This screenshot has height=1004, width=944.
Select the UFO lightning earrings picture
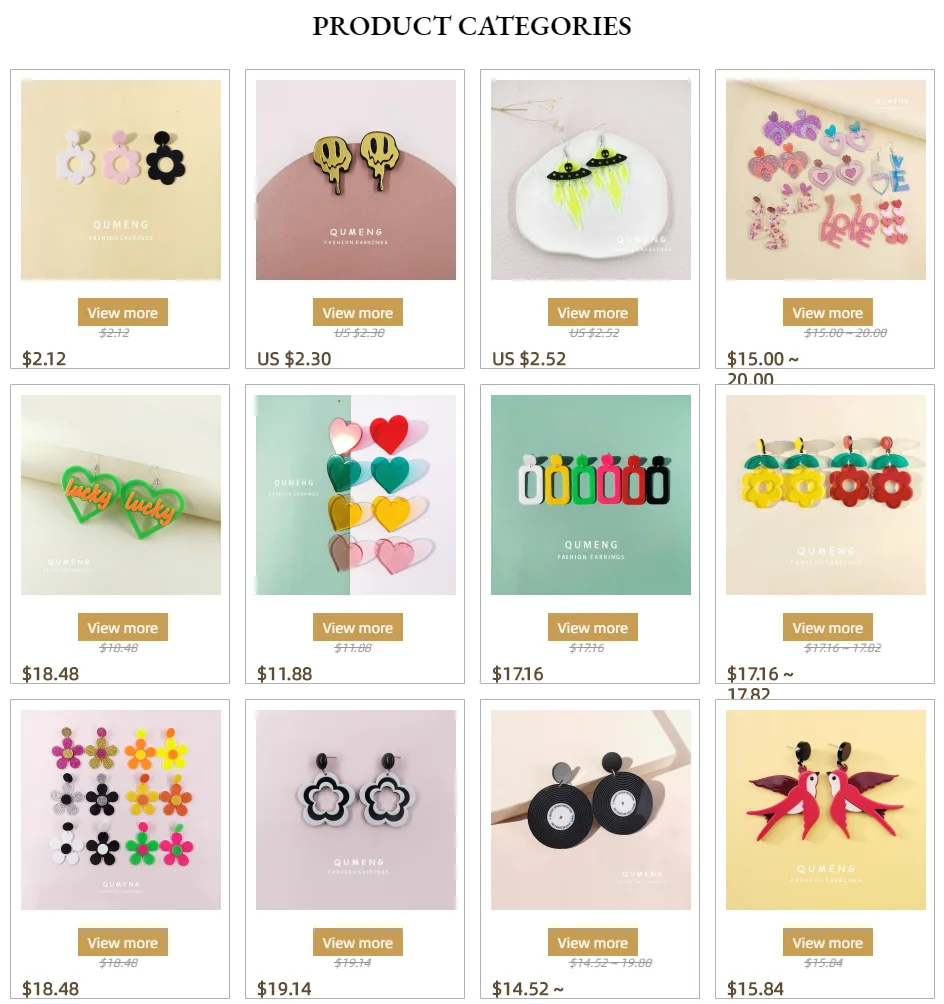[590, 180]
